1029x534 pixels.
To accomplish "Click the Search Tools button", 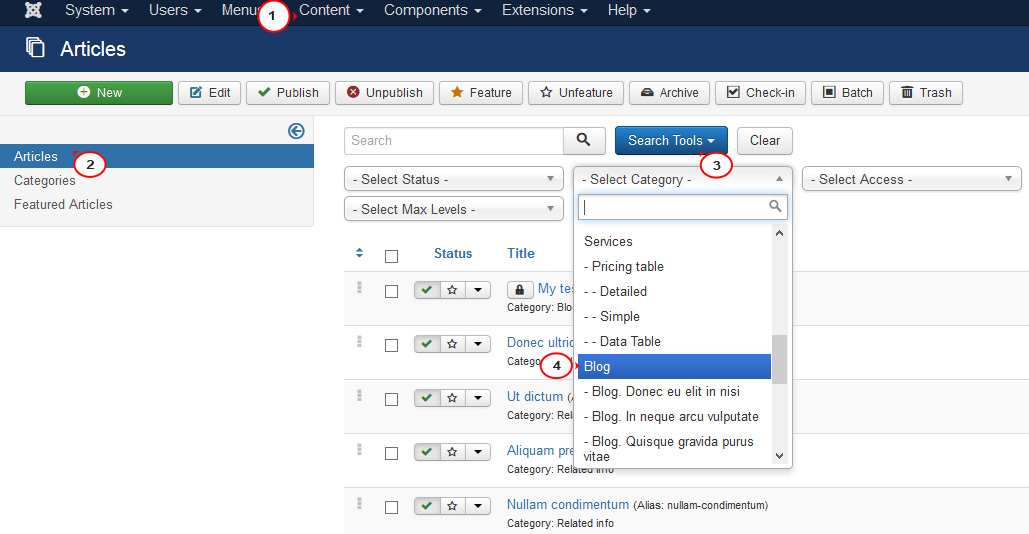I will [671, 140].
